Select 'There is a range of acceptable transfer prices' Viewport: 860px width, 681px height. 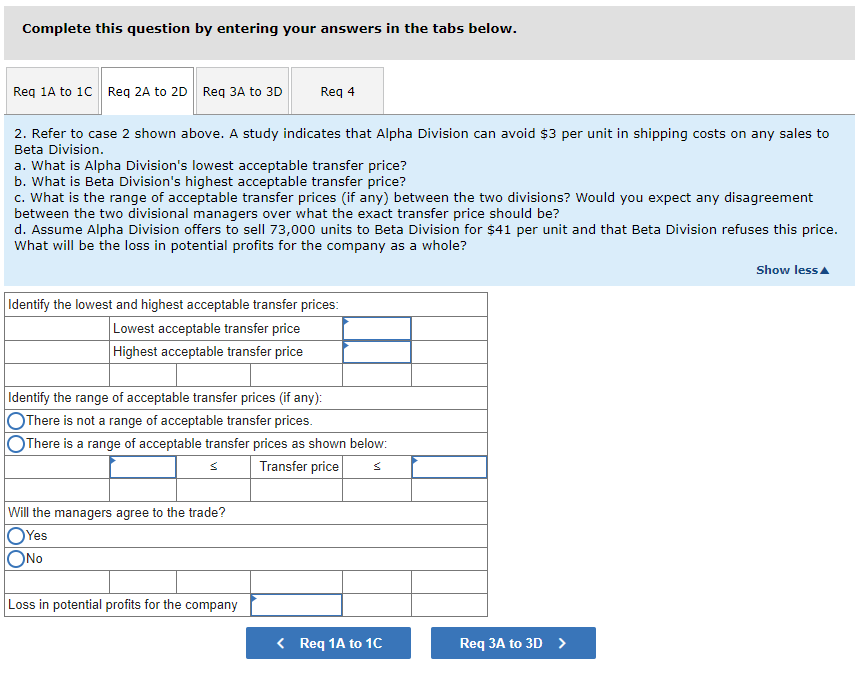16,443
